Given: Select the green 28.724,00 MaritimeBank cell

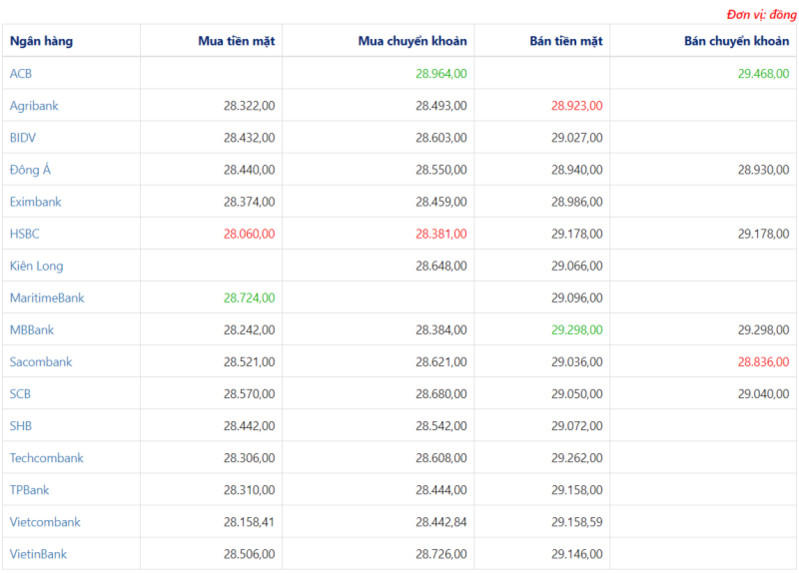Looking at the screenshot, I should tap(249, 298).
